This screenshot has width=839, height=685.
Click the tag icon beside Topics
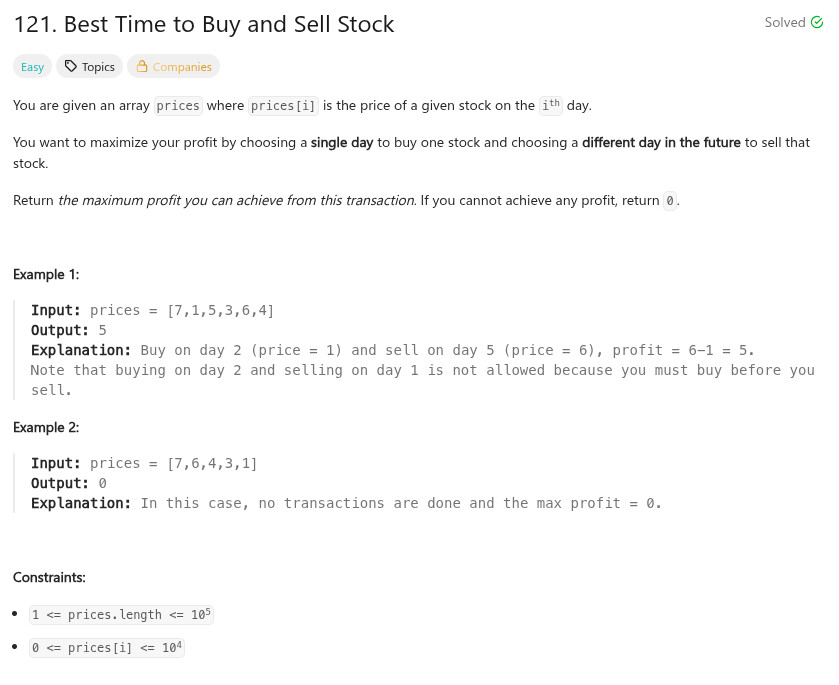70,67
